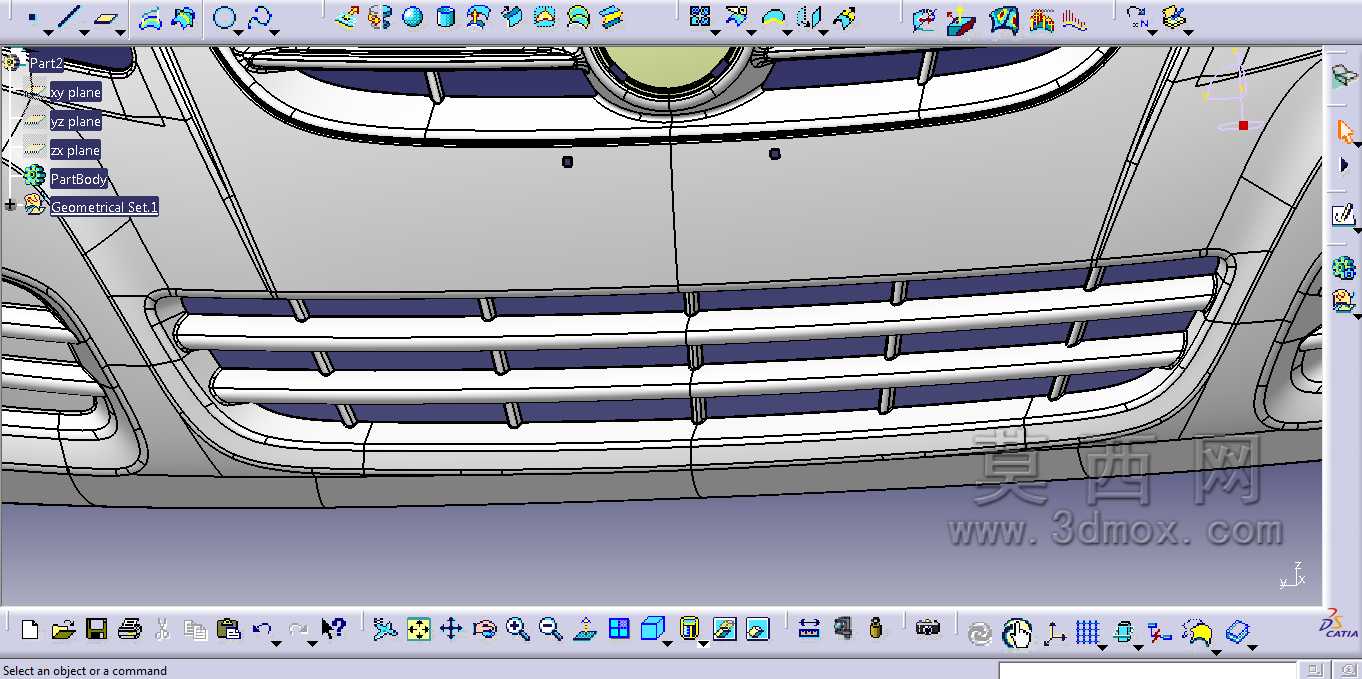Image resolution: width=1362 pixels, height=679 pixels.
Task: Toggle Hide/Show on selected object
Action: pyautogui.click(x=725, y=629)
